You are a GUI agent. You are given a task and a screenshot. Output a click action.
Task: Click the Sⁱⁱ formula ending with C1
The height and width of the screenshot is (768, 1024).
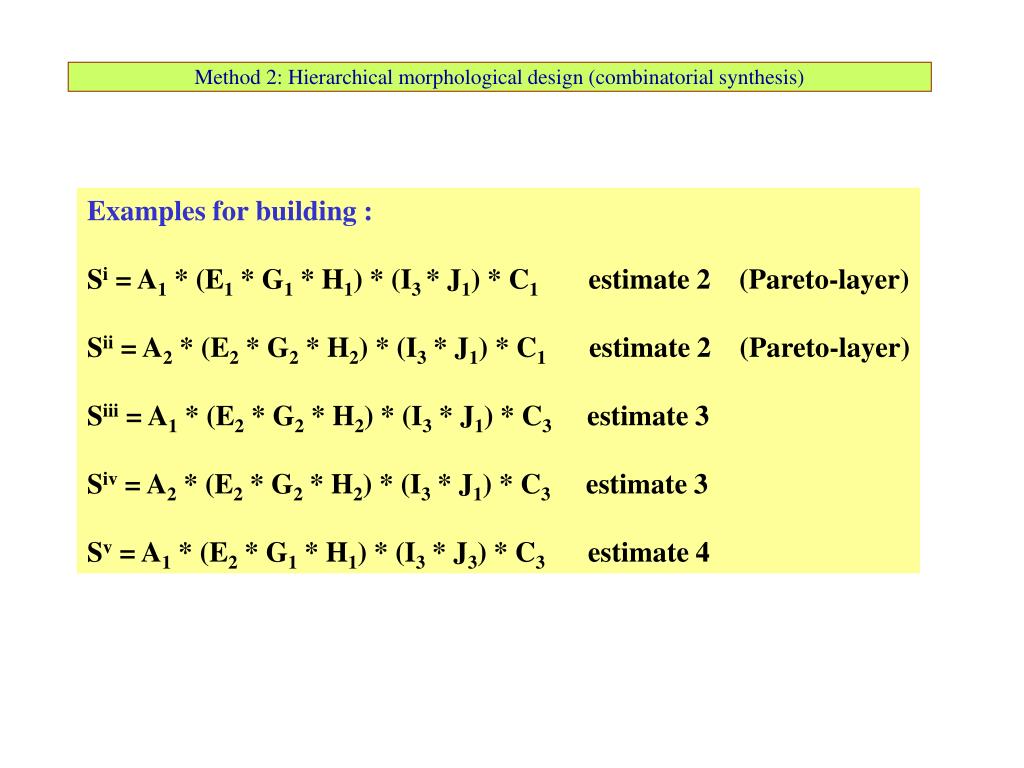tap(316, 349)
